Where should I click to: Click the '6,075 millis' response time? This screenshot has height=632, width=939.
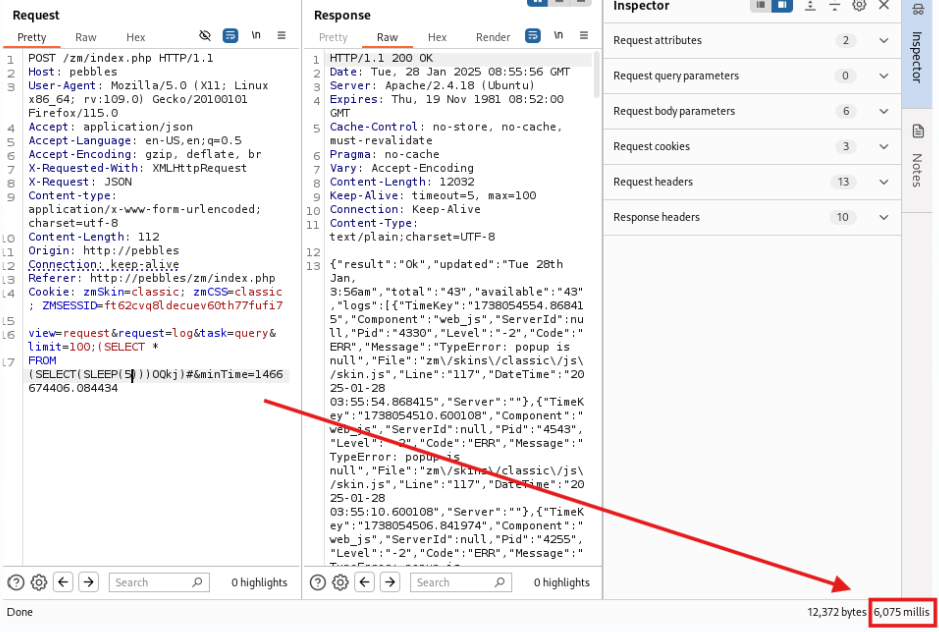point(901,612)
